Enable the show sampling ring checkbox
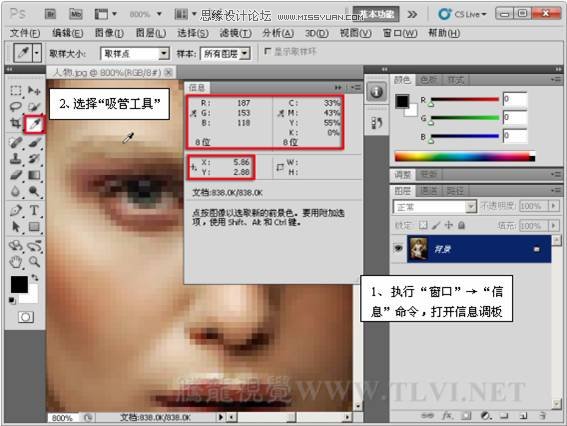 [267, 52]
